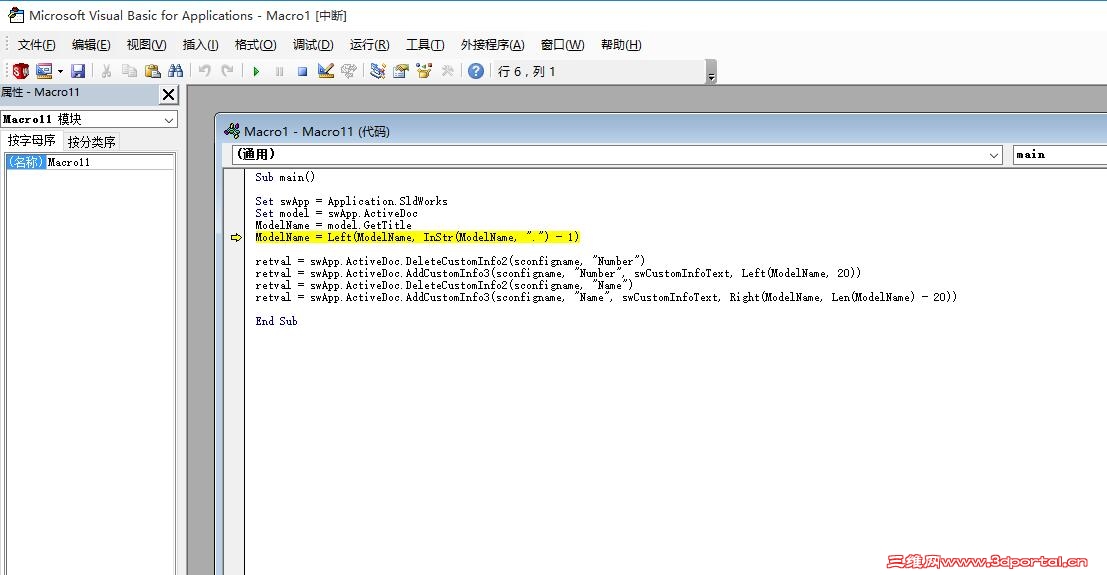Viewport: 1107px width, 575px height.
Task: Click the yellow execution arrow in margin
Action: [236, 237]
